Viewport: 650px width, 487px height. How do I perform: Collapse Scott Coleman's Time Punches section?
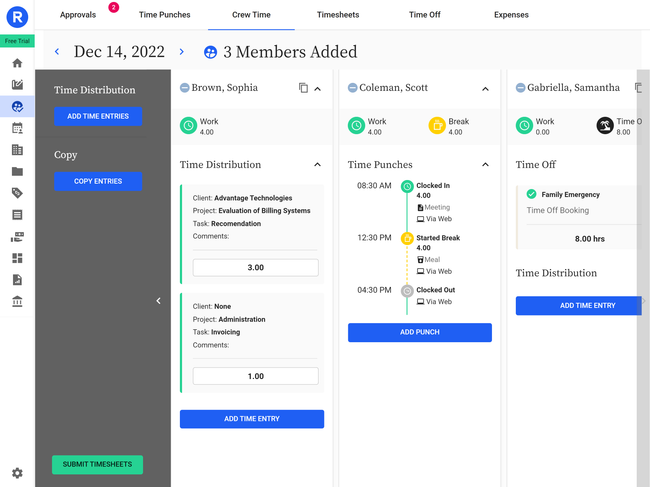coord(485,165)
